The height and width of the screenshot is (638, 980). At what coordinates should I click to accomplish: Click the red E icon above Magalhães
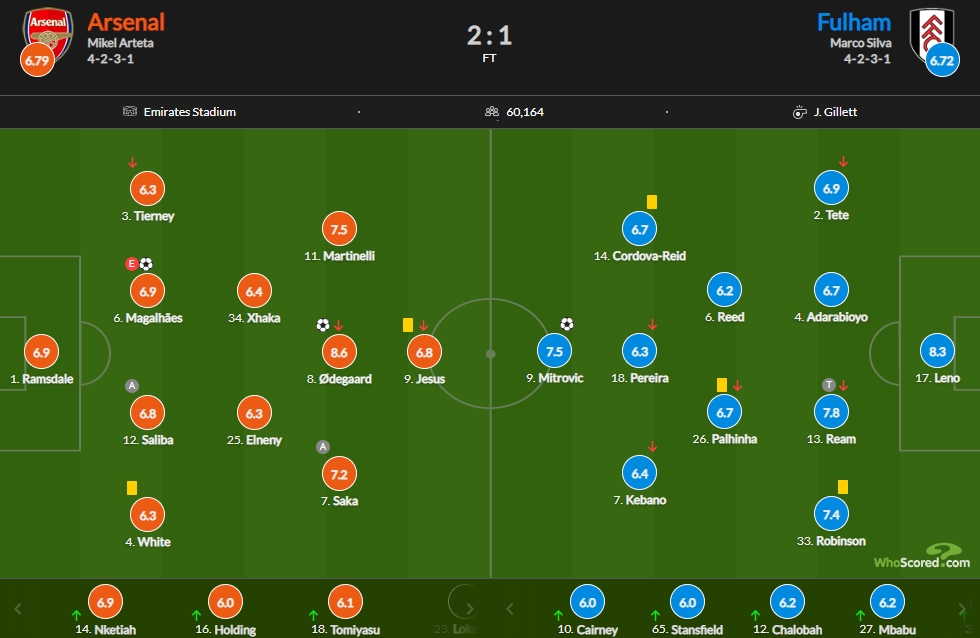pyautogui.click(x=131, y=264)
